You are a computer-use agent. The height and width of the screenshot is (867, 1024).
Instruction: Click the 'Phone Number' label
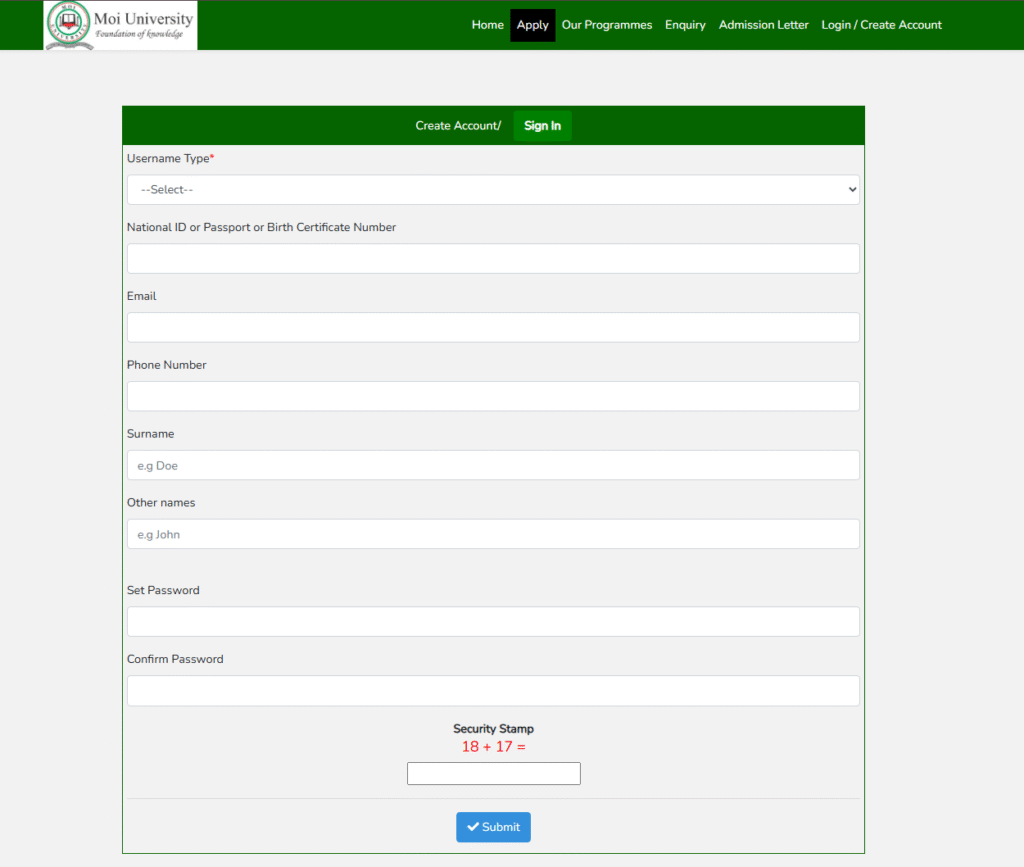pyautogui.click(x=167, y=365)
